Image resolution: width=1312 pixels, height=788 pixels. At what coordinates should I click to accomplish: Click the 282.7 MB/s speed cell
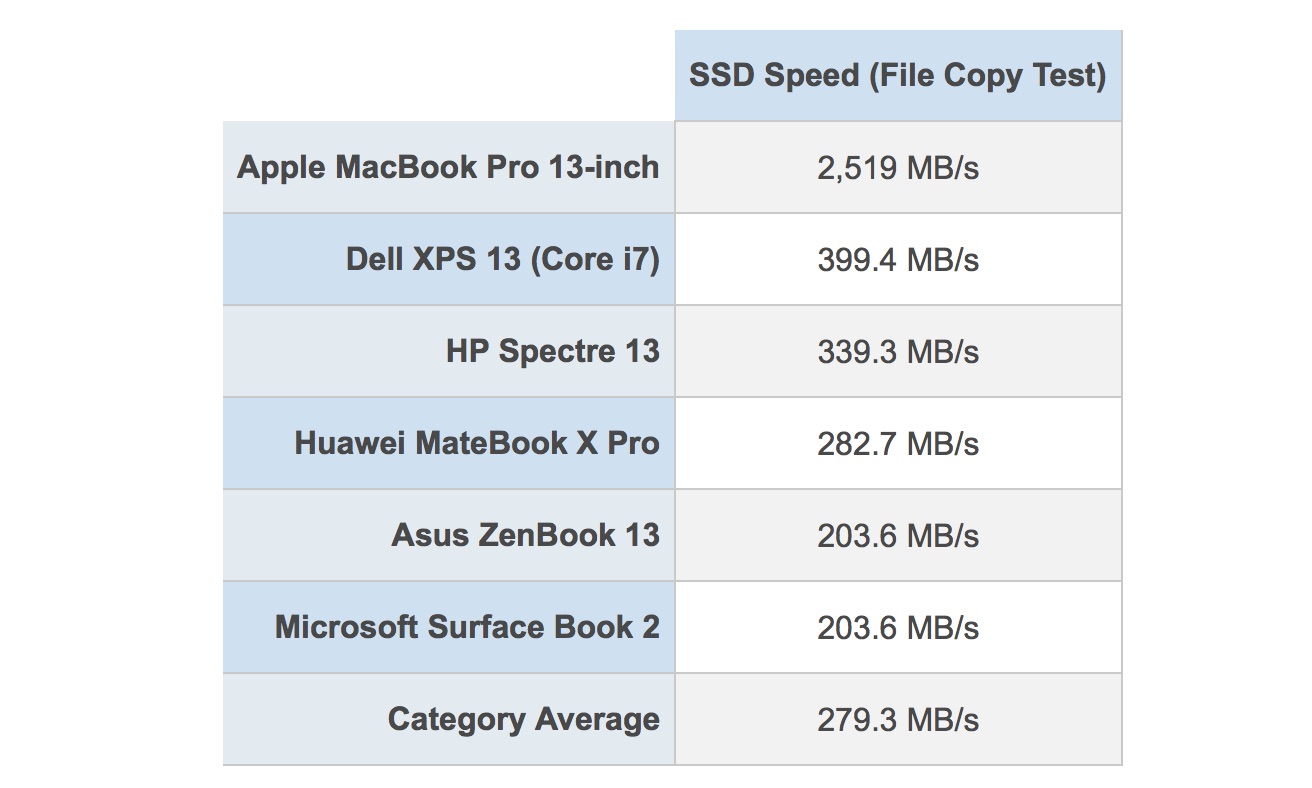897,444
